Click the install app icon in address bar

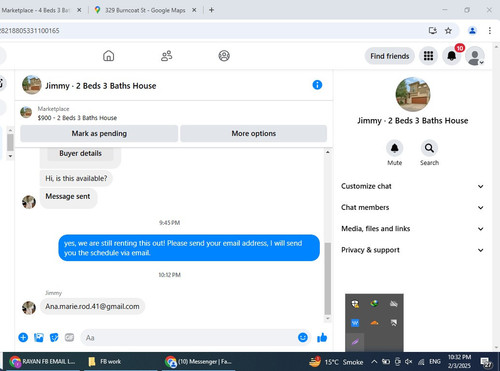tap(433, 31)
